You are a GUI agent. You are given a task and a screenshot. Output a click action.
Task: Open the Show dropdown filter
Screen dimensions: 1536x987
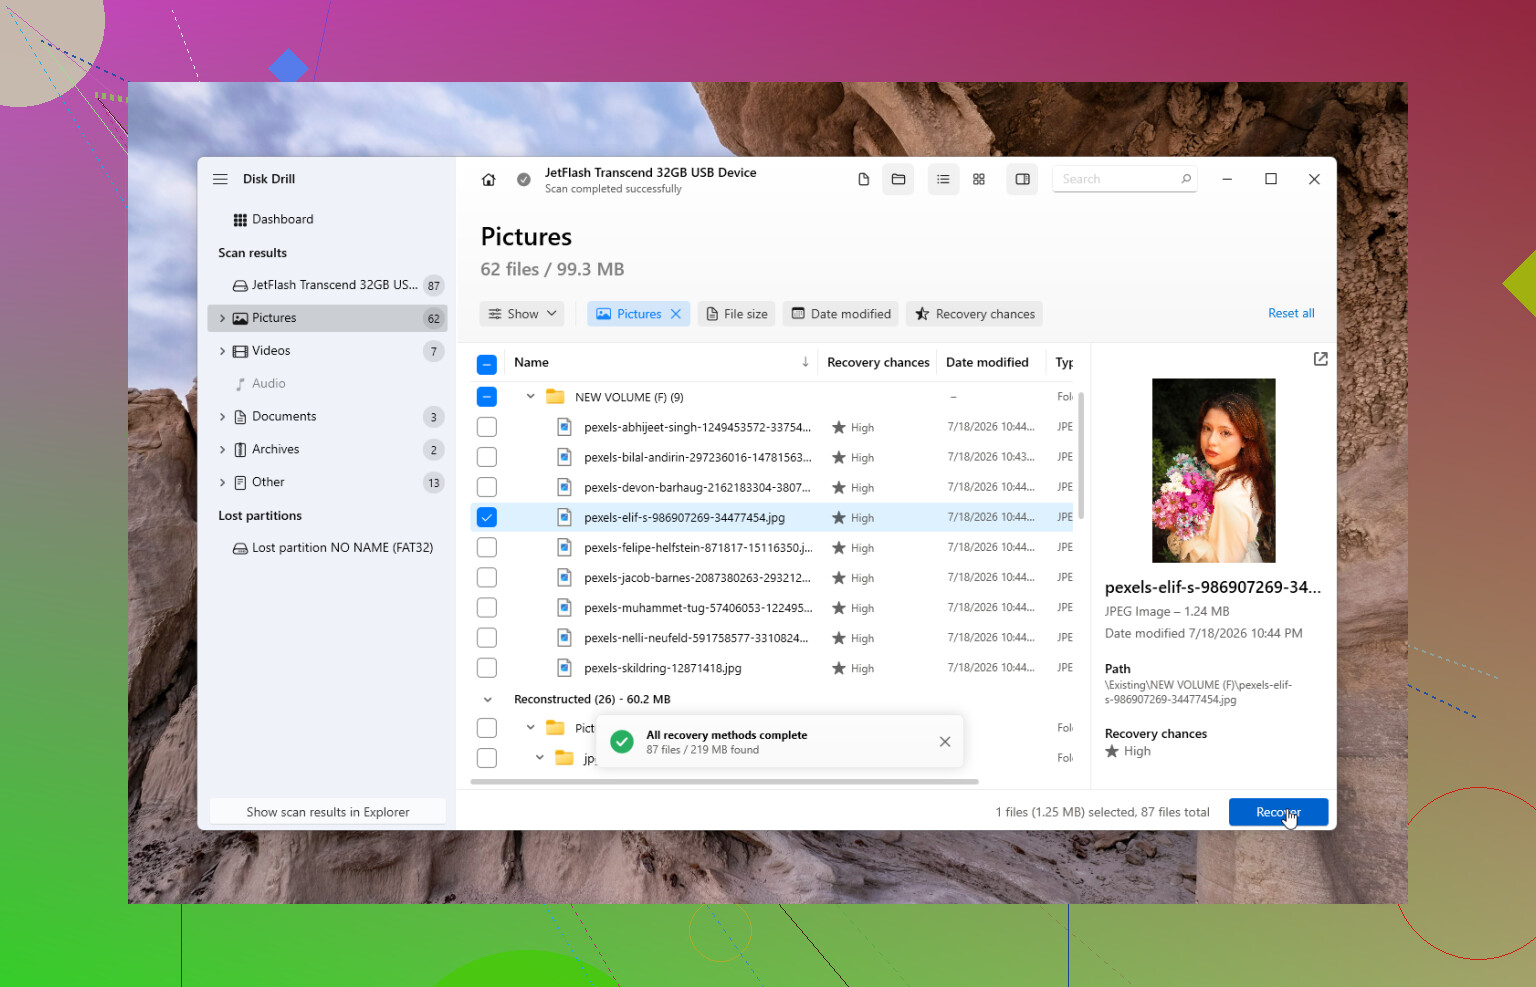tap(522, 314)
